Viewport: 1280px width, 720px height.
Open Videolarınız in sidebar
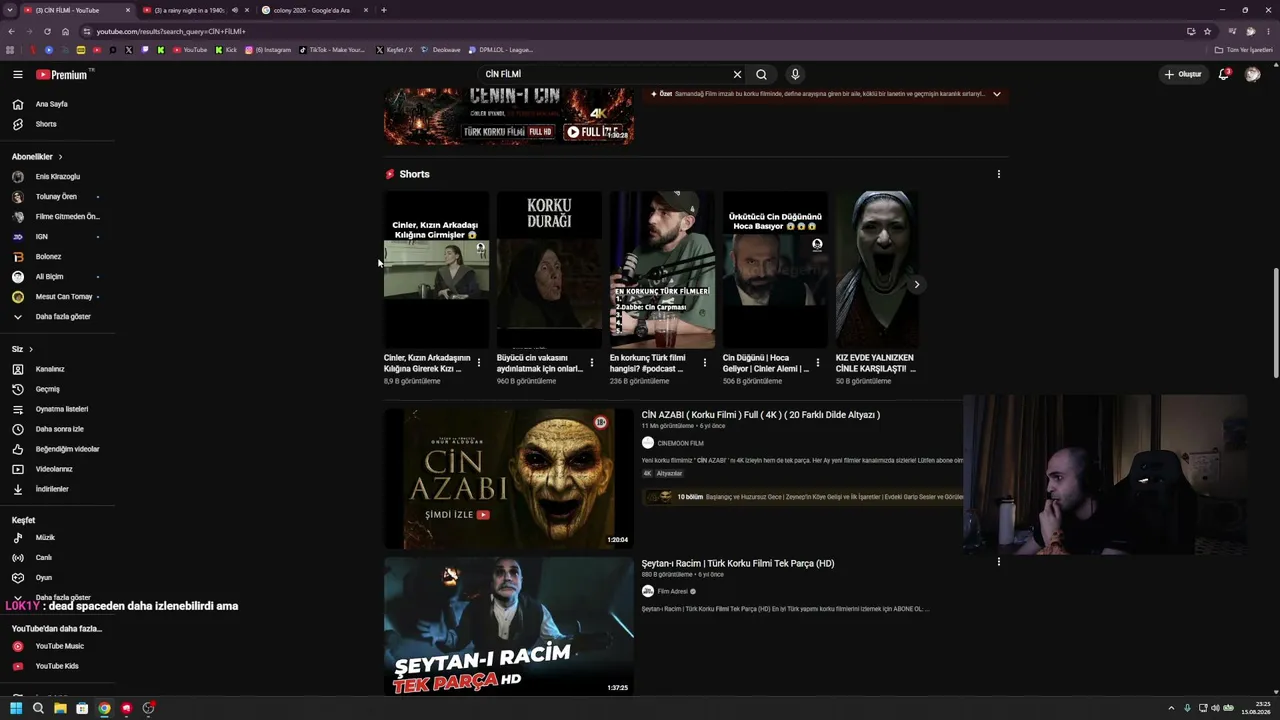[x=56, y=469]
